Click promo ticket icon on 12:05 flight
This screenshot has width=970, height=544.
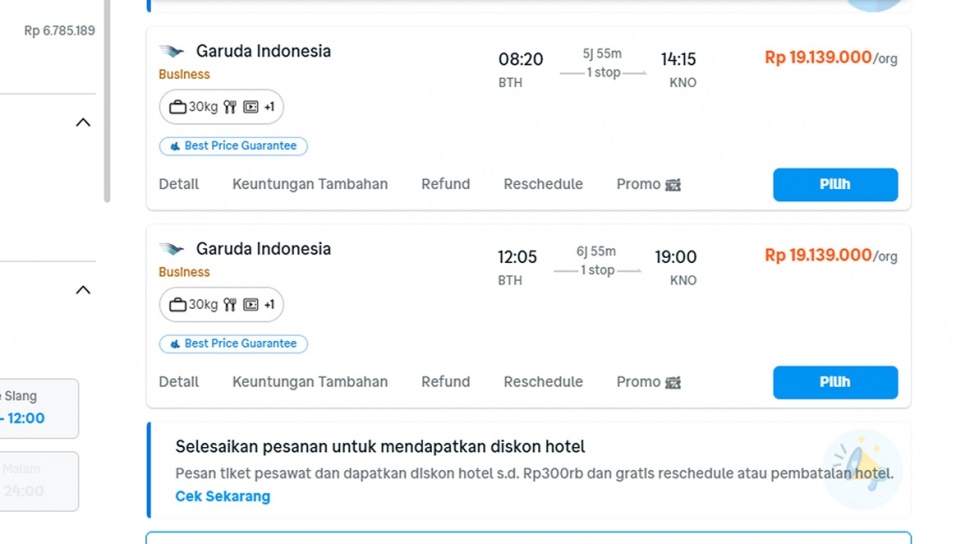[x=673, y=383]
